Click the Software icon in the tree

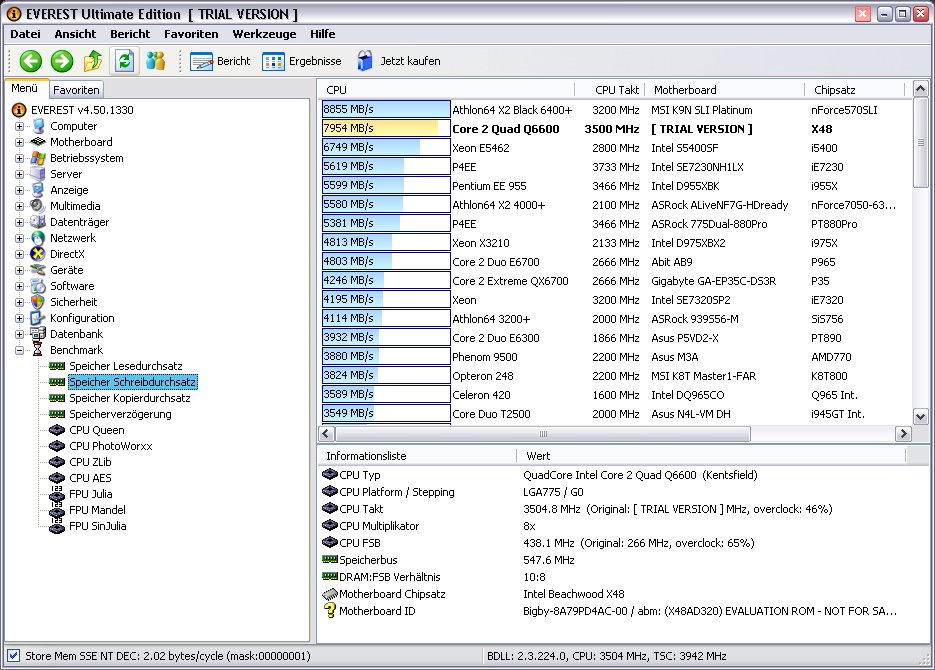pos(38,286)
